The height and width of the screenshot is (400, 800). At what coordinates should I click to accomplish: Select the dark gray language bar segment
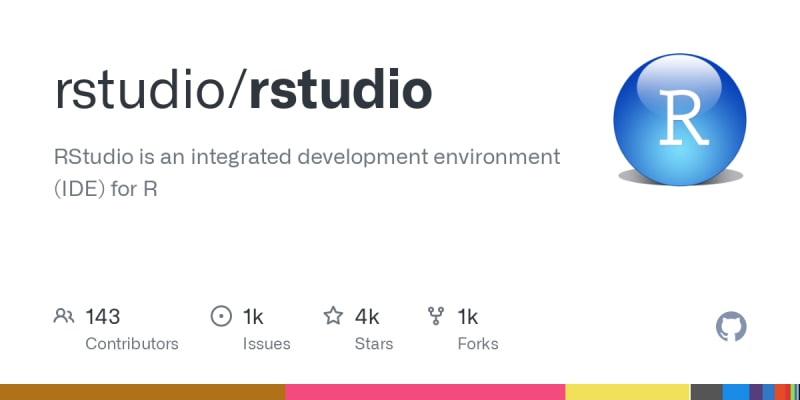pyautogui.click(x=707, y=392)
